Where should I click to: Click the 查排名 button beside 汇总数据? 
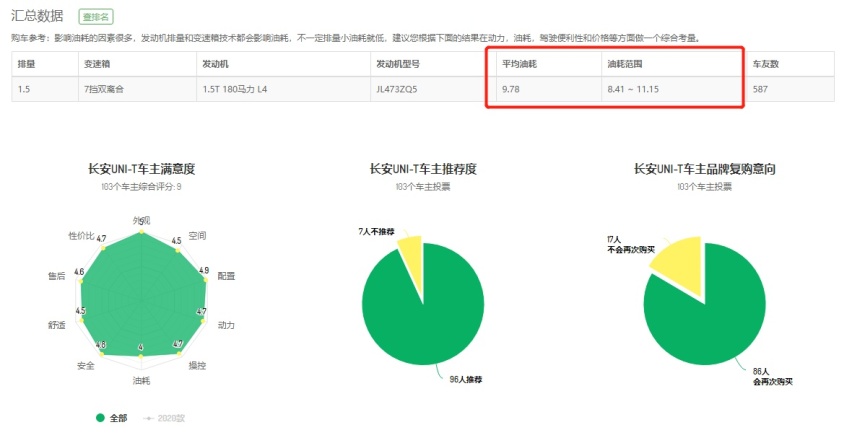click(x=96, y=17)
